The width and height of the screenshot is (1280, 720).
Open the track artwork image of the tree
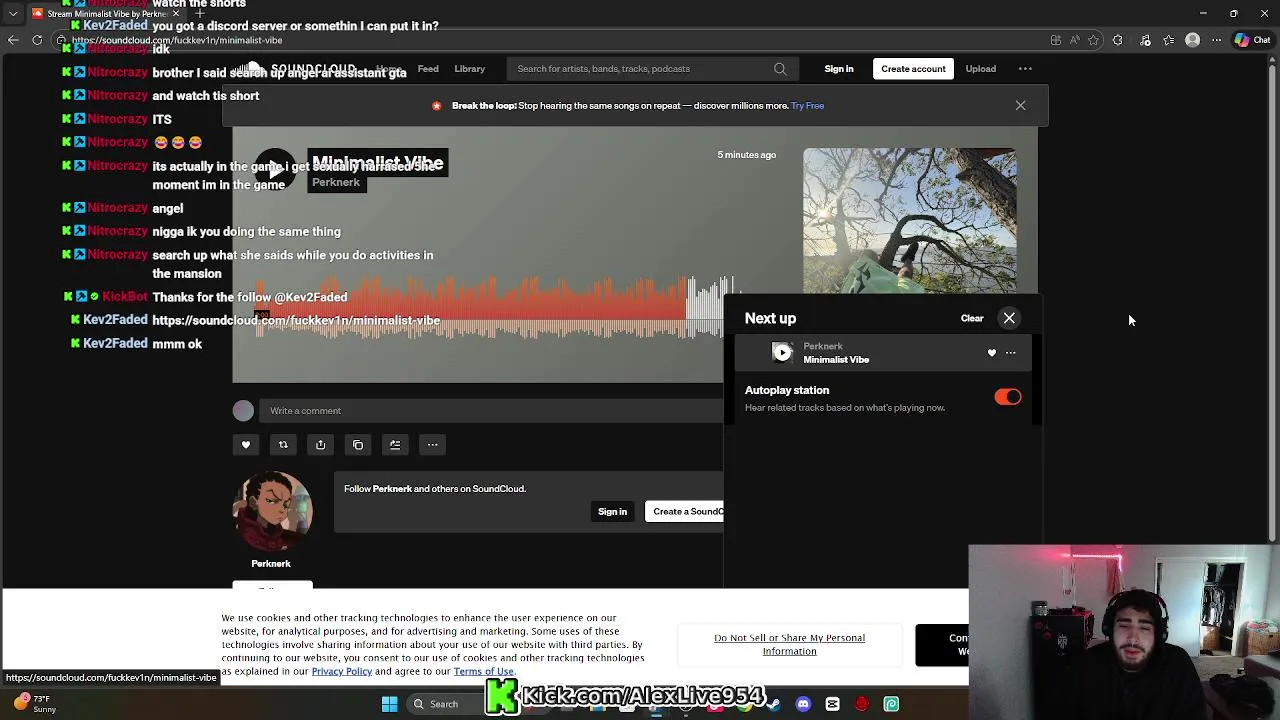click(909, 220)
